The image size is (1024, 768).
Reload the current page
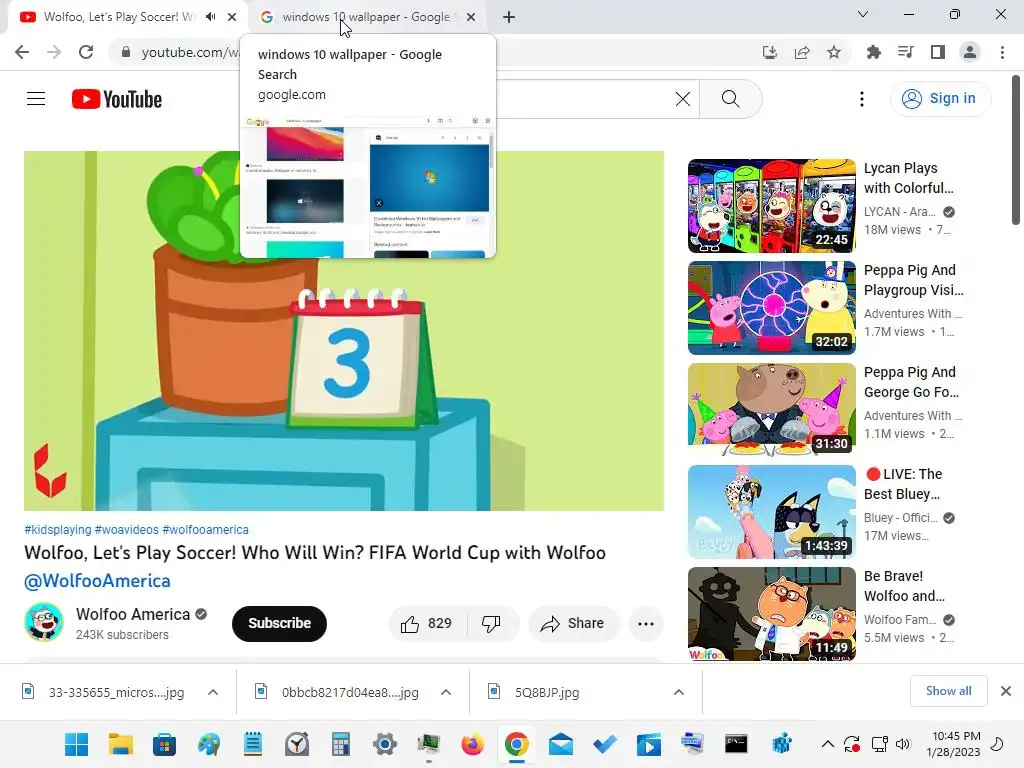coord(86,52)
